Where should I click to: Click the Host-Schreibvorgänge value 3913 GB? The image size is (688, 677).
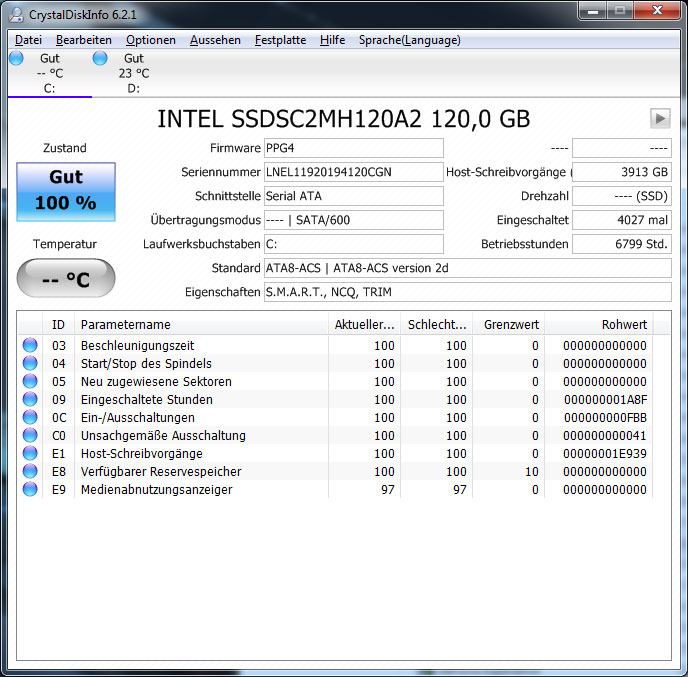[x=622, y=172]
